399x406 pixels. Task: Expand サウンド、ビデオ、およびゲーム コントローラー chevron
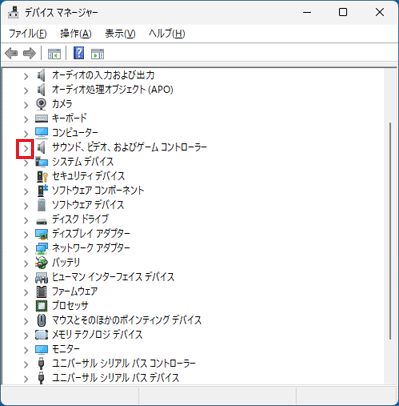pyautogui.click(x=26, y=148)
